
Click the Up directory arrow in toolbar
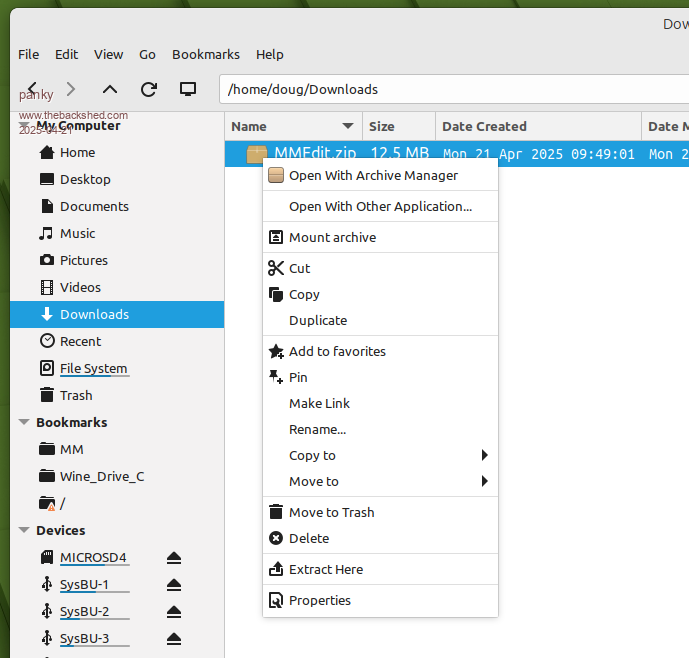(x=110, y=89)
